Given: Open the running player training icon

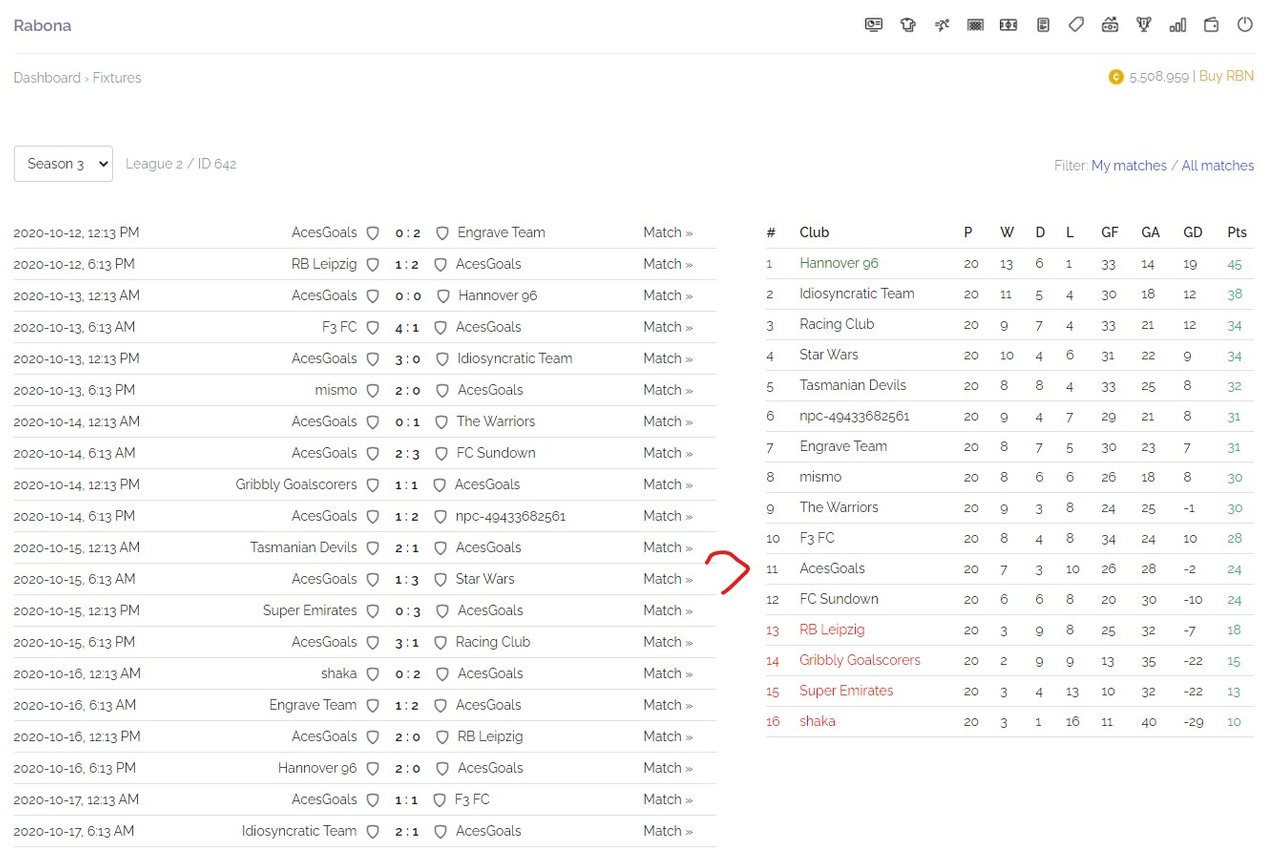Looking at the screenshot, I should pos(942,25).
